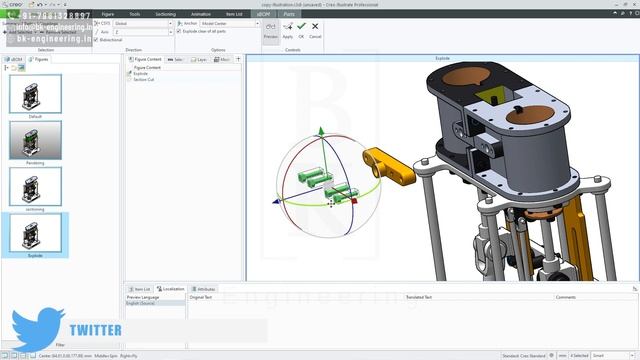Click the green Y-axis arrow of the dragger
The width and height of the screenshot is (640, 360).
pos(321,131)
